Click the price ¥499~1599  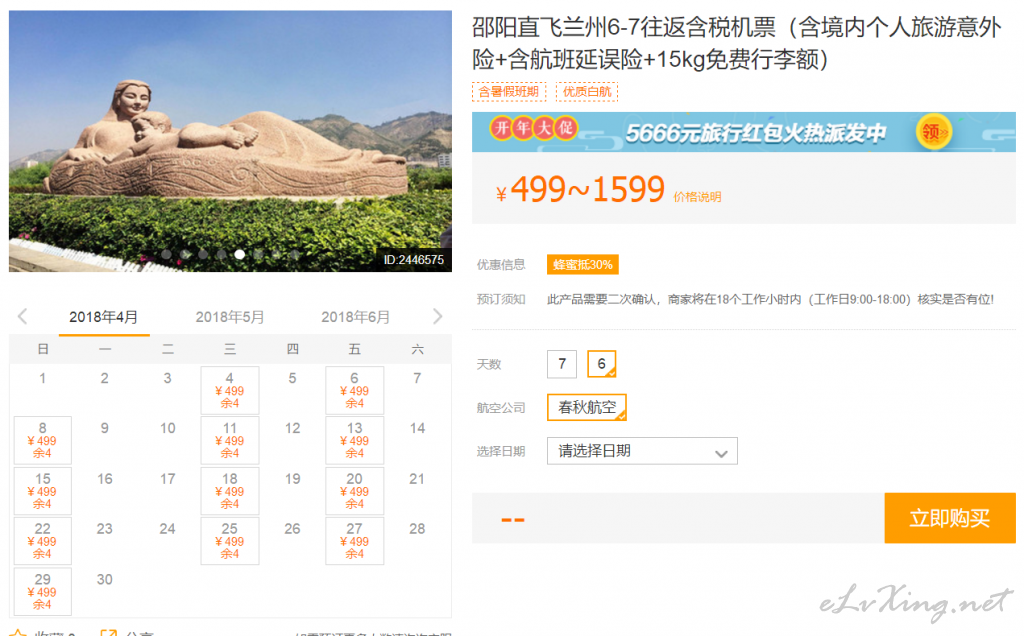[581, 190]
